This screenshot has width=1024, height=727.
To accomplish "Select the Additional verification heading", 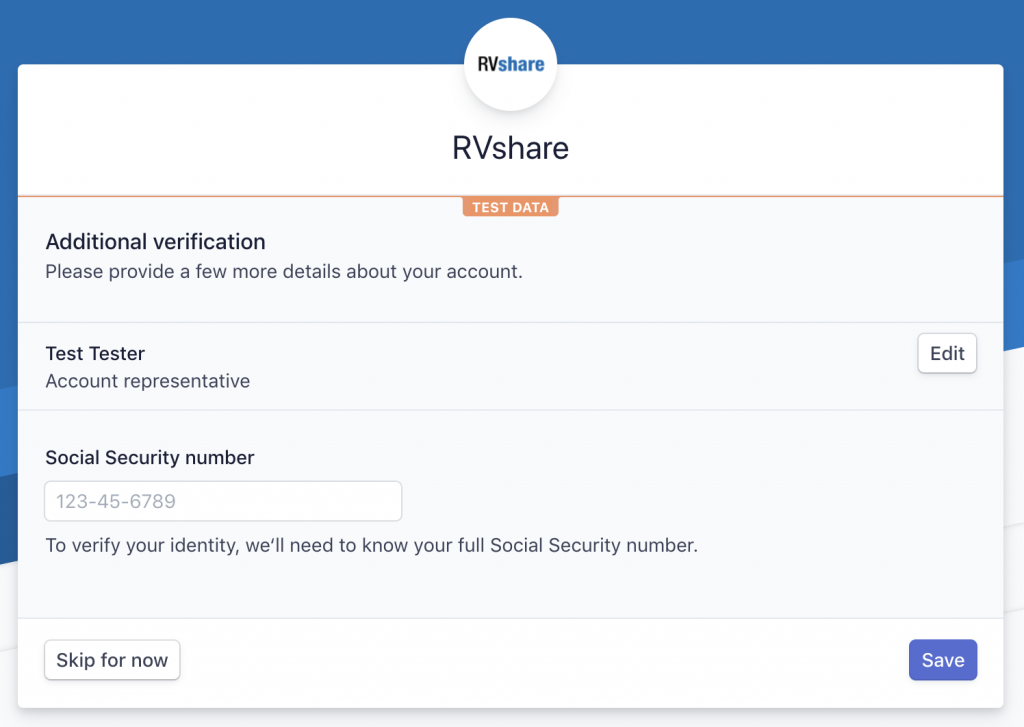I will point(155,242).
